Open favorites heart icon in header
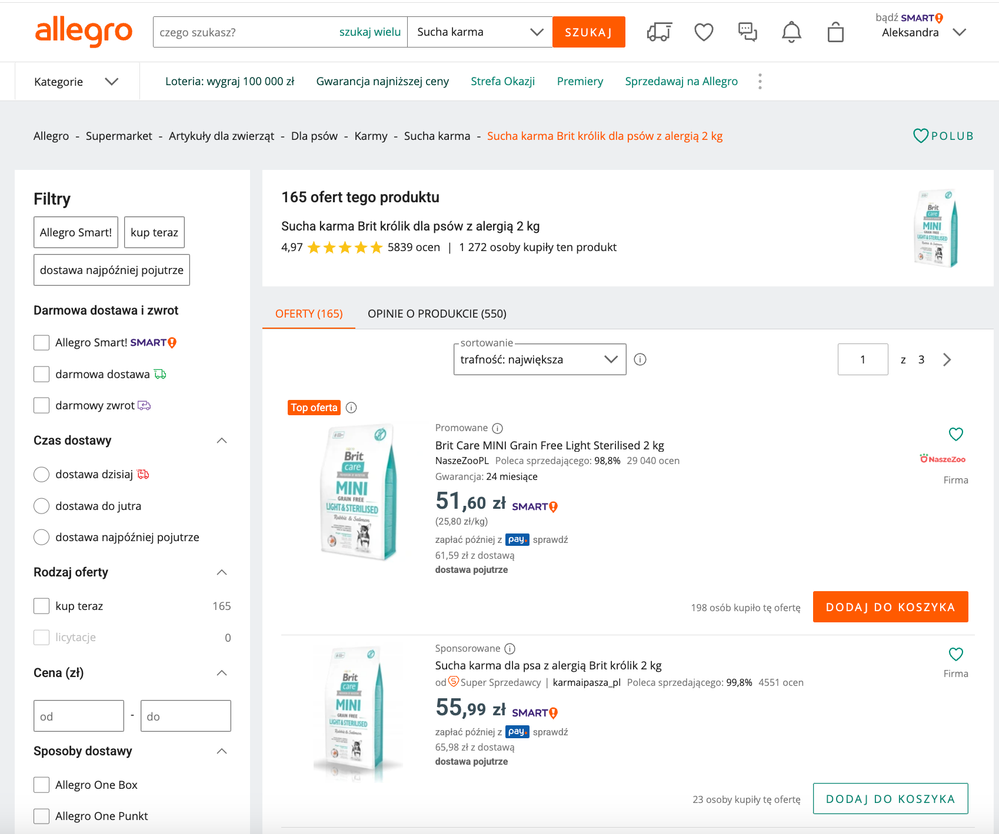This screenshot has height=834, width=999. click(x=704, y=32)
